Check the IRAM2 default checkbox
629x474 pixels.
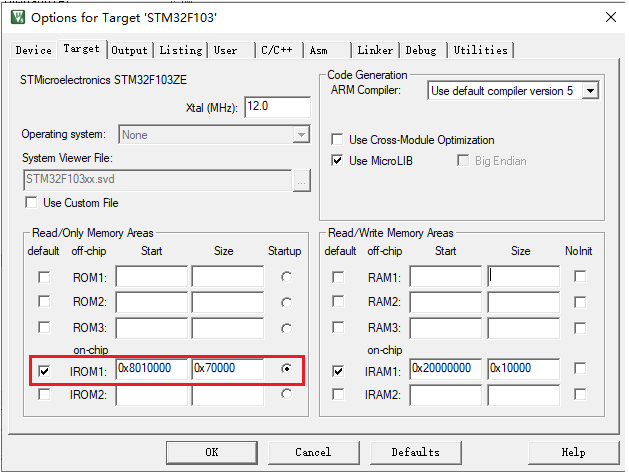[338, 395]
